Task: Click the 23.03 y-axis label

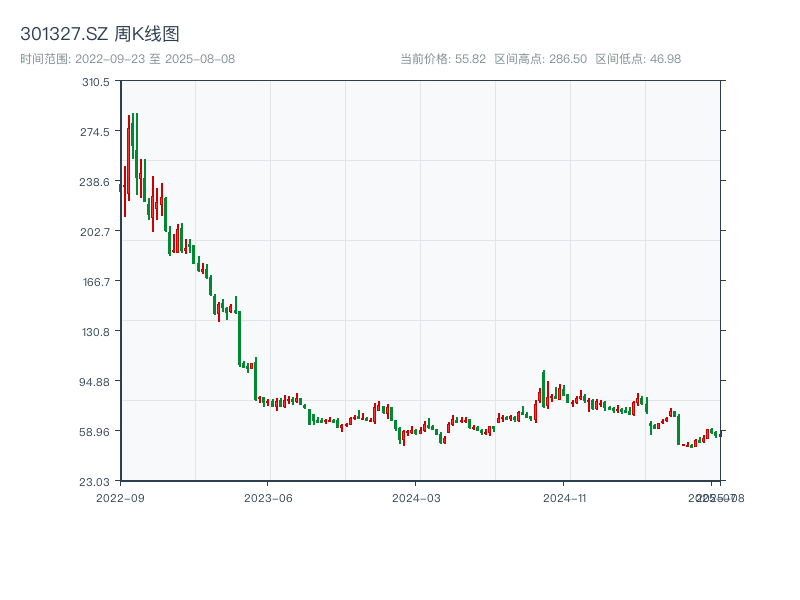Action: click(96, 482)
